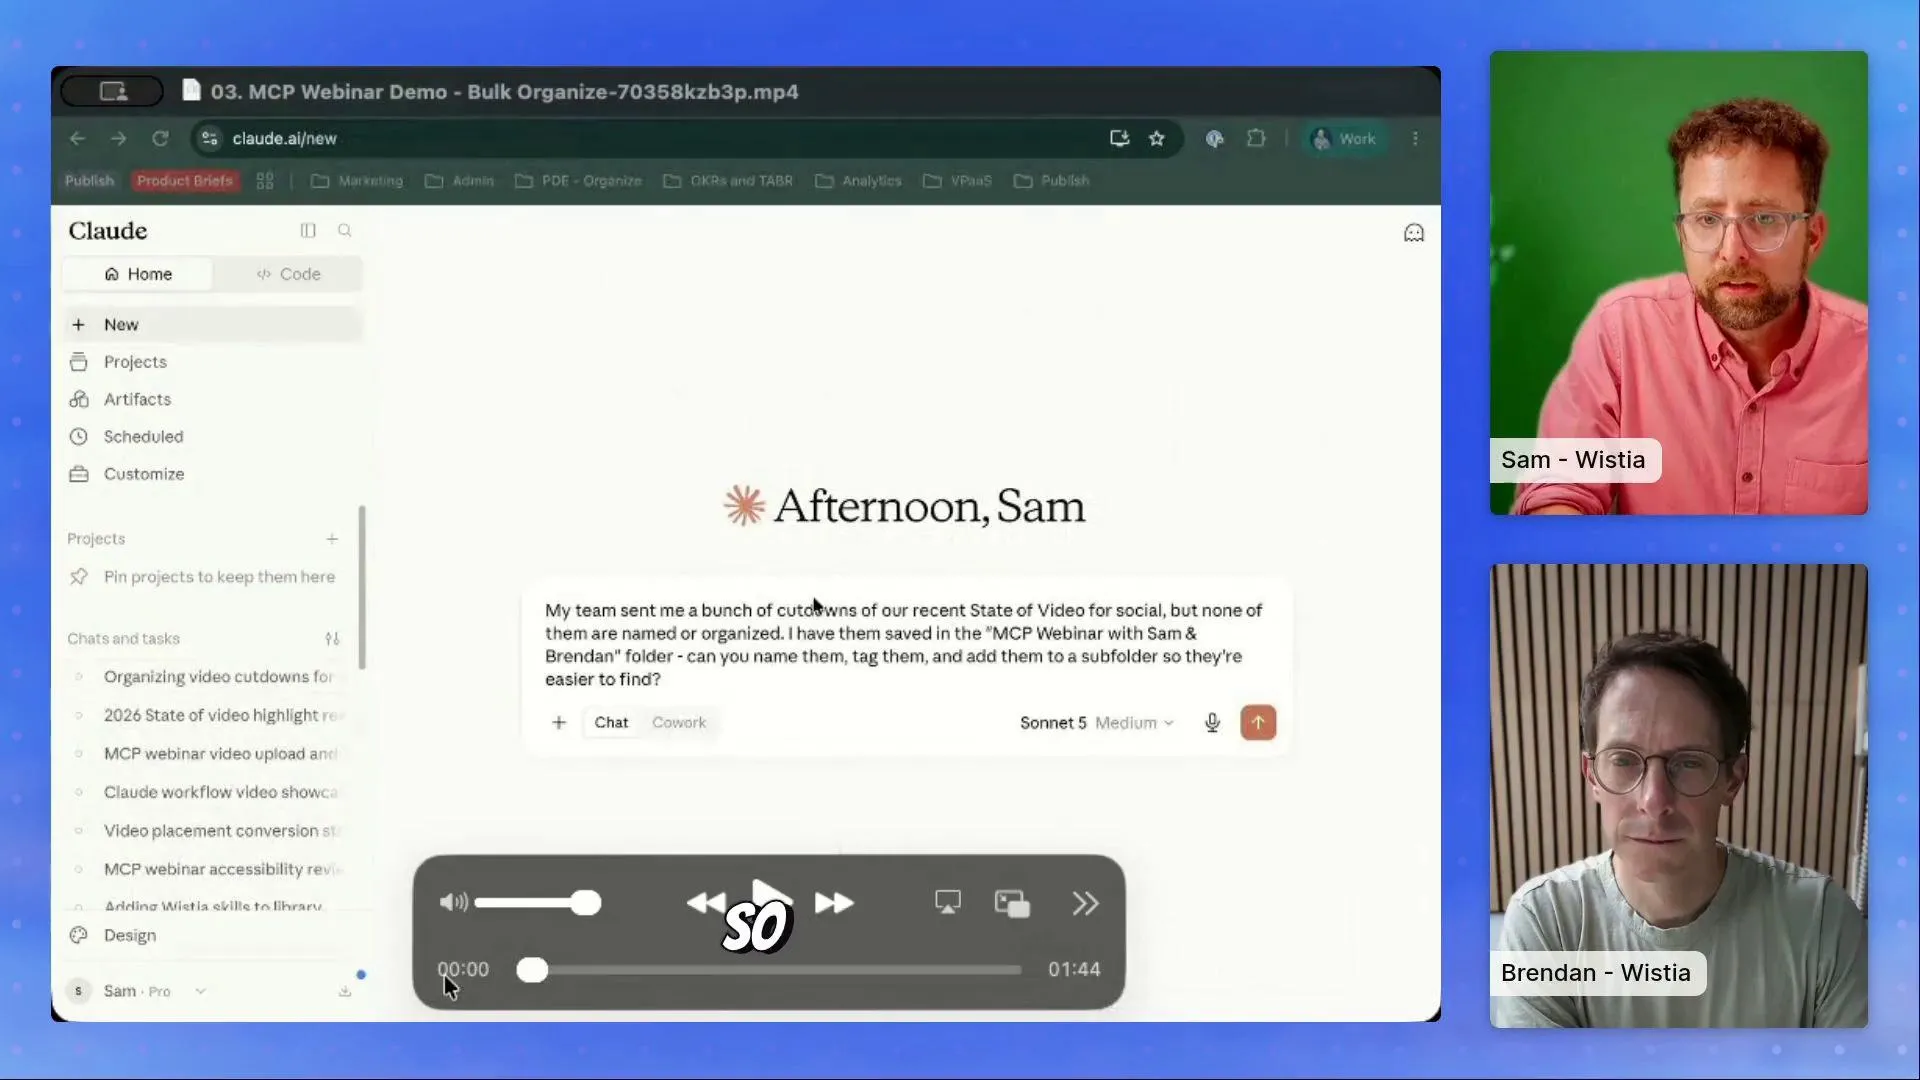The width and height of the screenshot is (1920, 1080).
Task: Bookmark this page with the star icon
Action: [x=1157, y=139]
